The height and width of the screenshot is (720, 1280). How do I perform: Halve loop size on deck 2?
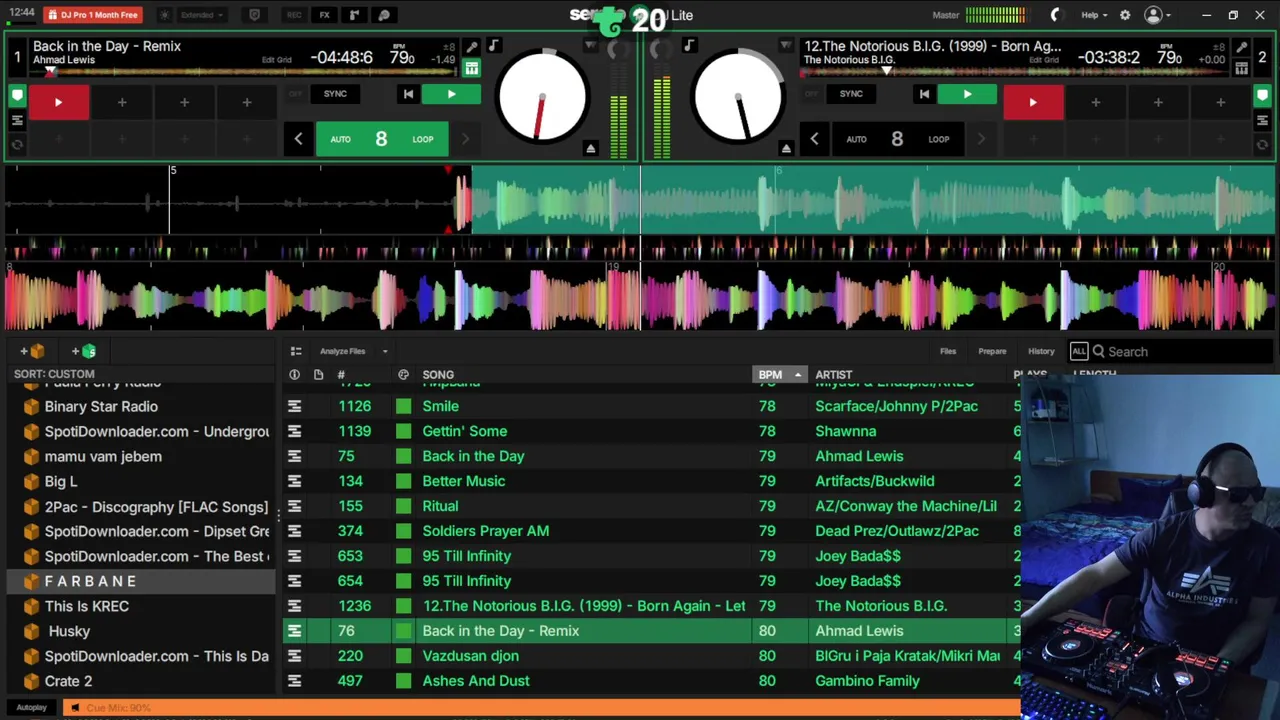click(814, 139)
